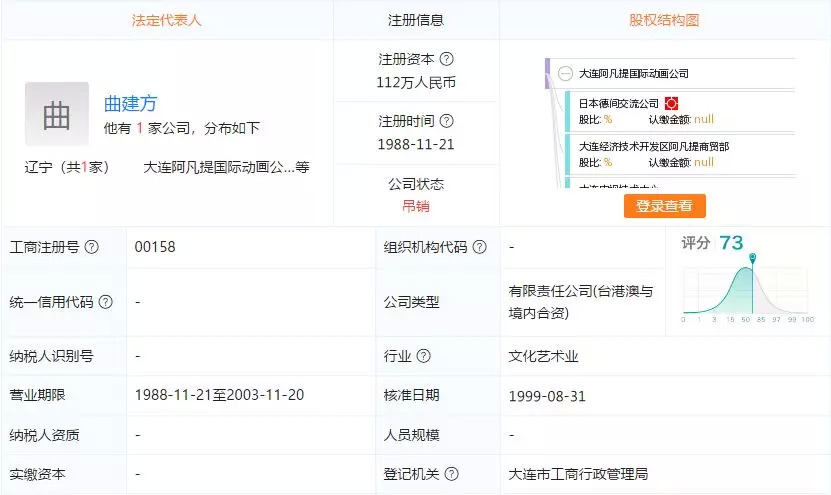The height and width of the screenshot is (495, 831).
Task: Click the 人员规模 label
Action: 412,435
